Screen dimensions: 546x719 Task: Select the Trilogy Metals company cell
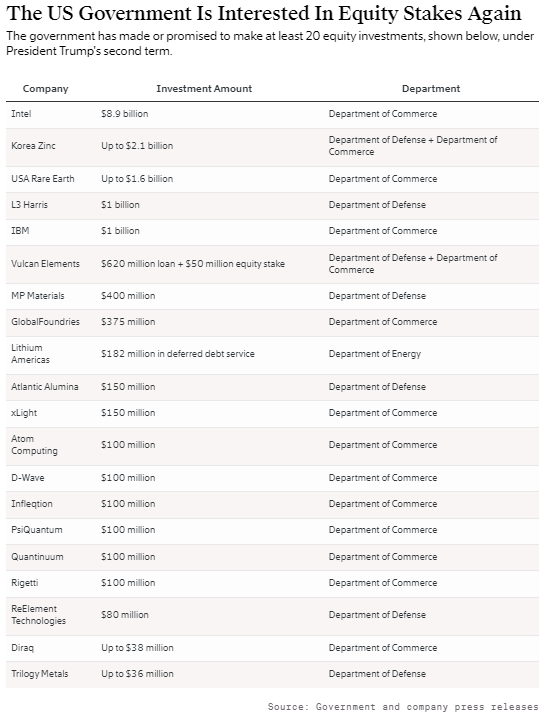click(40, 674)
